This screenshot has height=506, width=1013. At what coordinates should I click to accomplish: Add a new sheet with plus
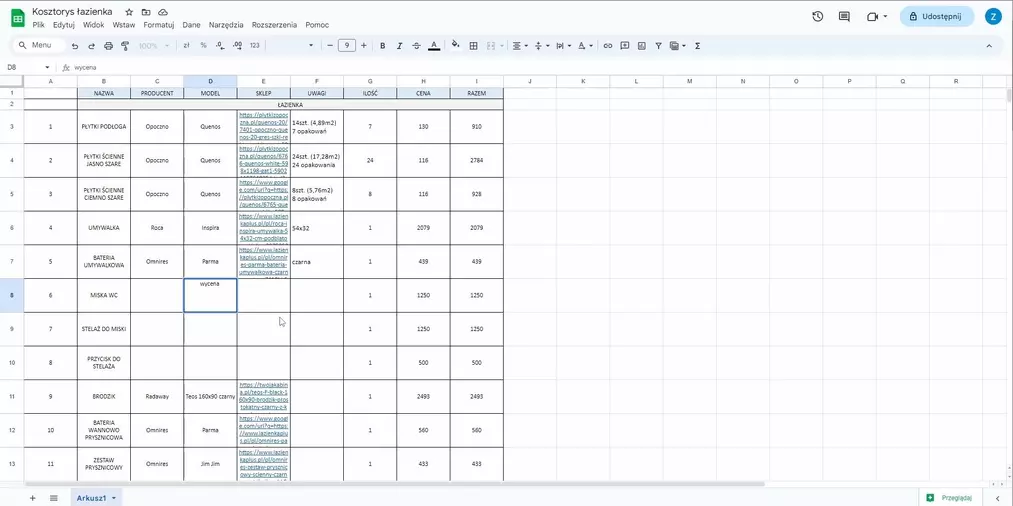[x=32, y=498]
